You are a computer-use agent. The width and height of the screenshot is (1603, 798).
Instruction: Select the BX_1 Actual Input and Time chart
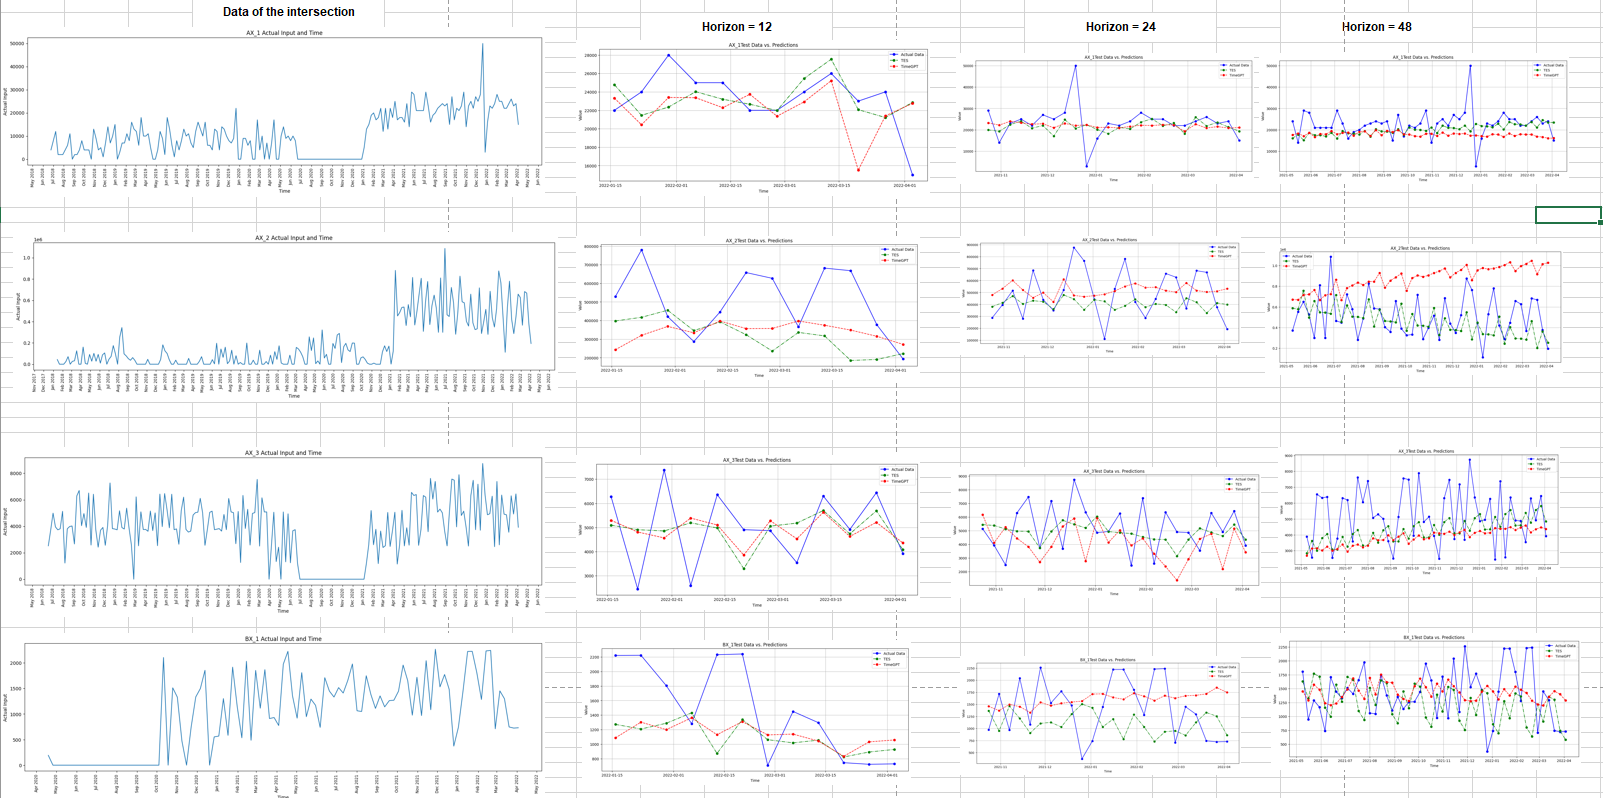pyautogui.click(x=273, y=714)
